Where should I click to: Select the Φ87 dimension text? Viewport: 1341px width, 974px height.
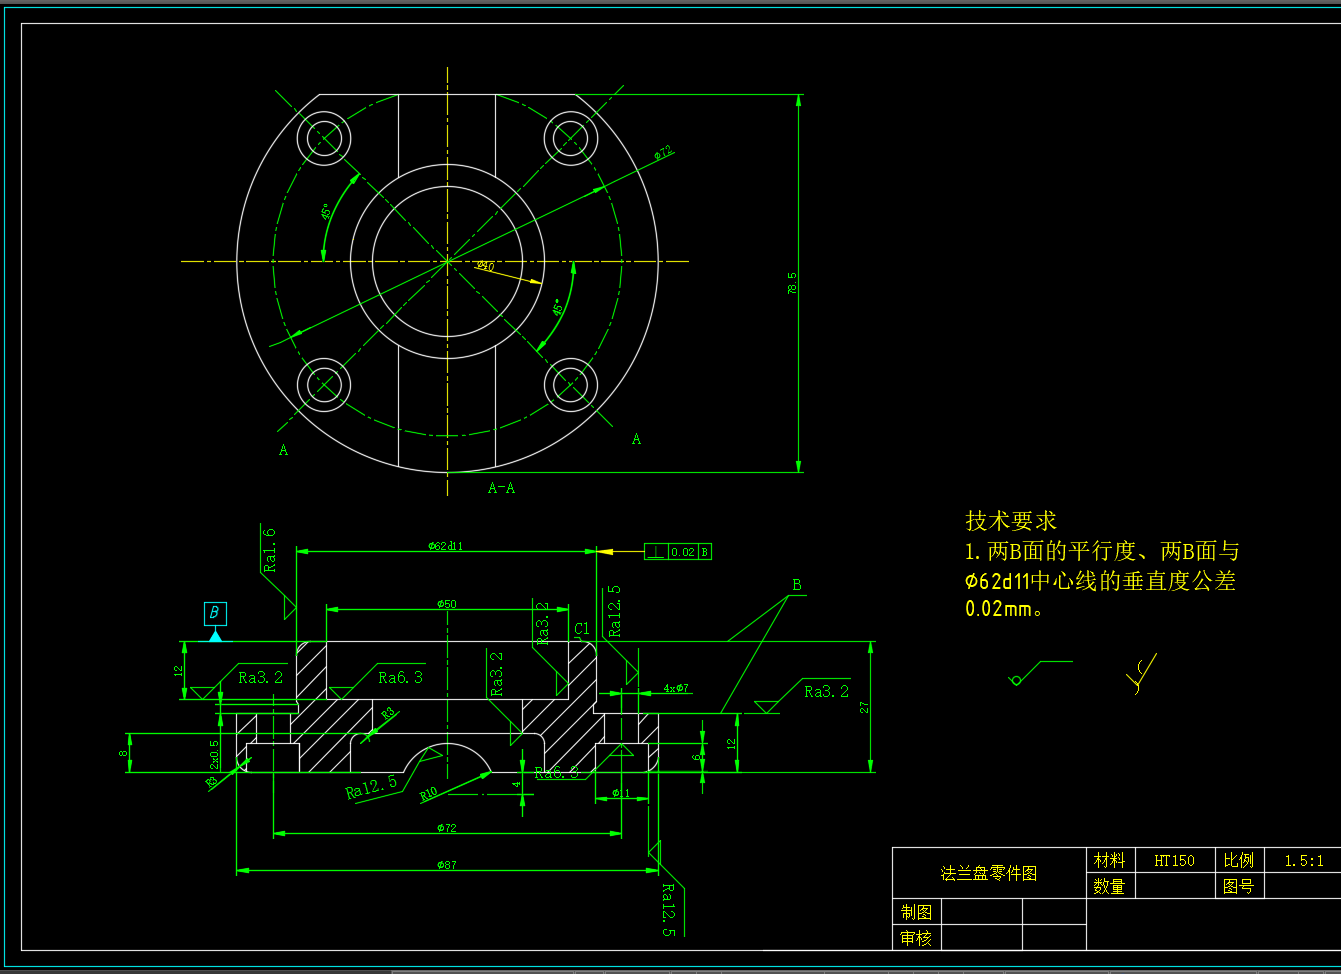pos(447,865)
